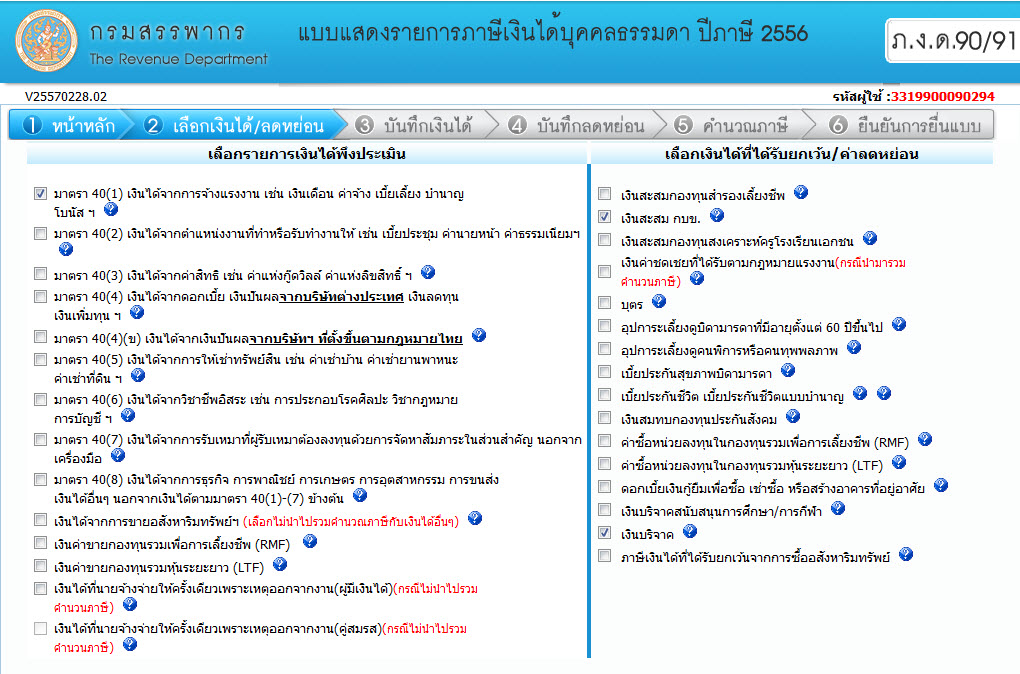The image size is (1020, 674).
Task: Go to step 5 คำนวณภาษี tab
Action: click(x=732, y=125)
